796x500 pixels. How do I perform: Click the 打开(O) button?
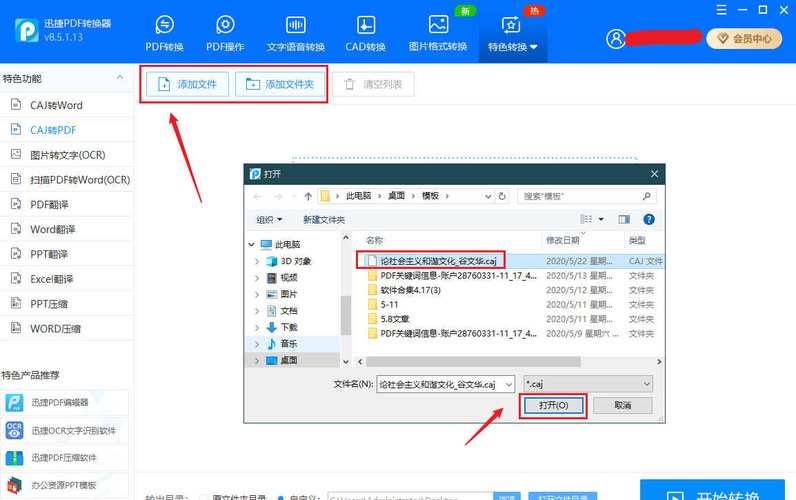click(553, 405)
